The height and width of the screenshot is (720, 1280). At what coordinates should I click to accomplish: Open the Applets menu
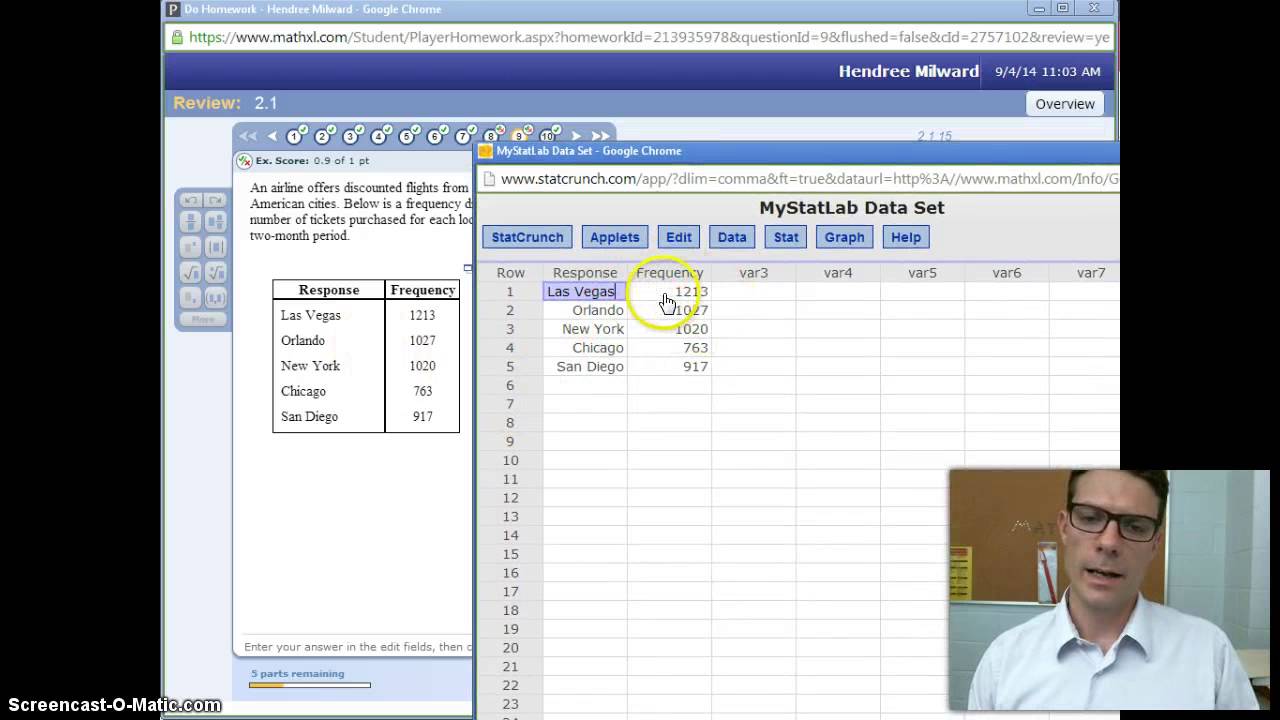[614, 237]
